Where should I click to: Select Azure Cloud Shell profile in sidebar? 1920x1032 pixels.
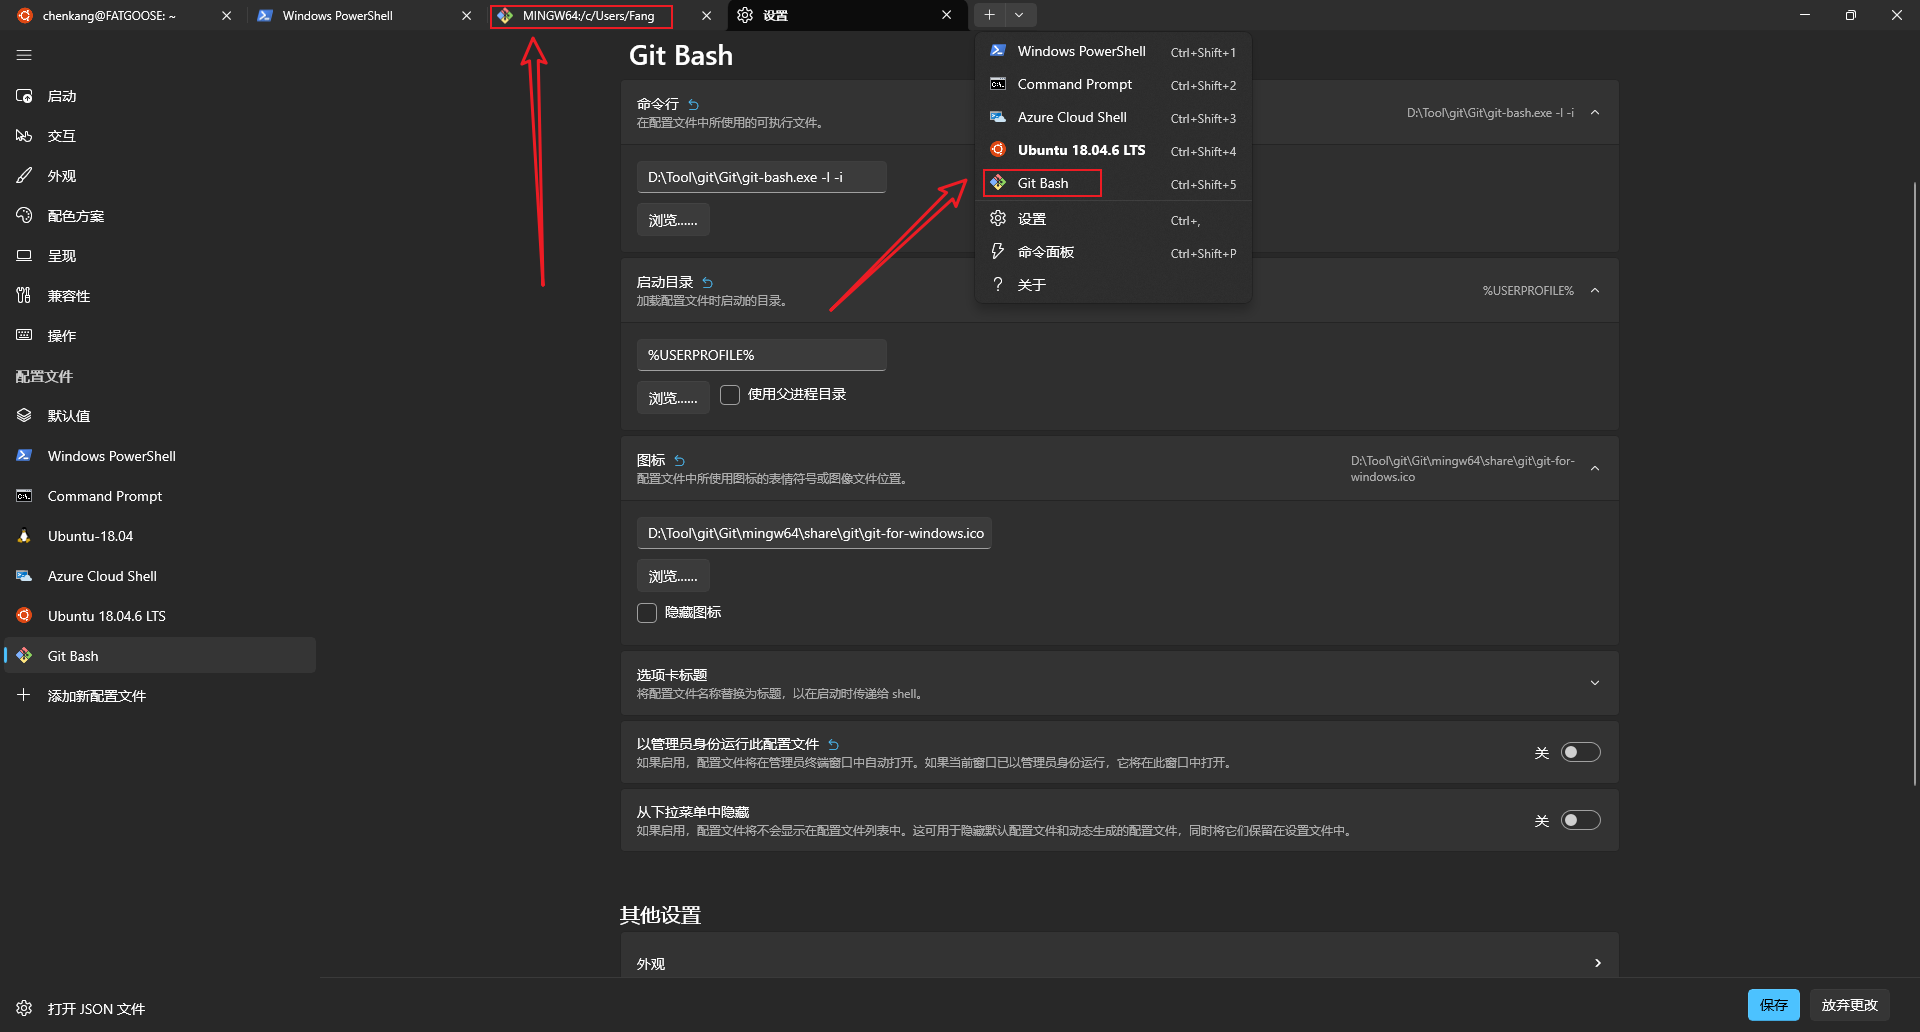coord(160,576)
